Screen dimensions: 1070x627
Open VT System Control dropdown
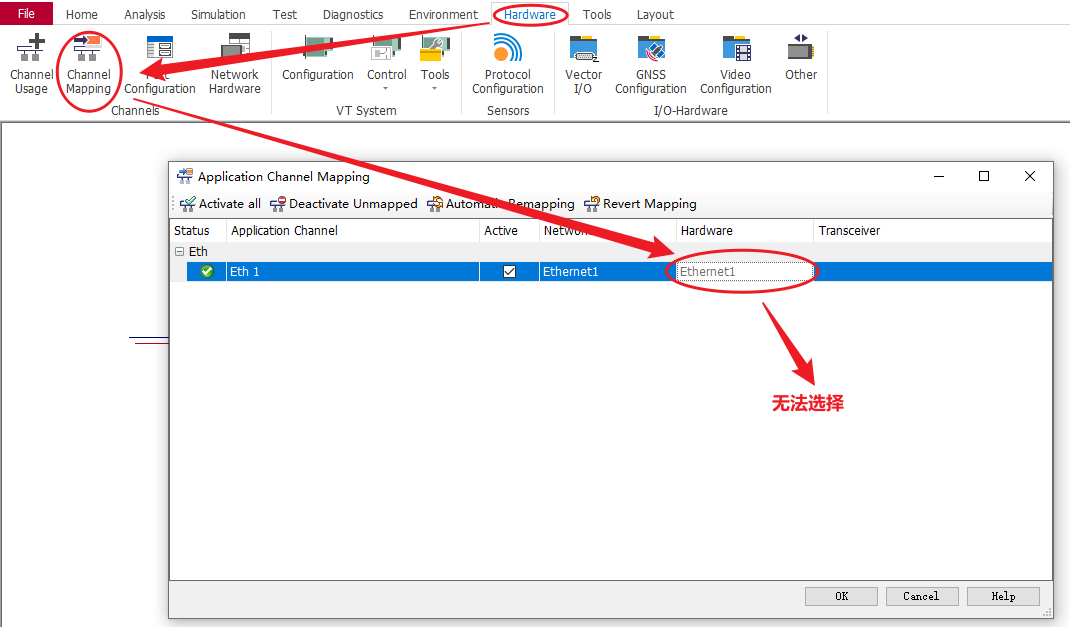point(386,63)
